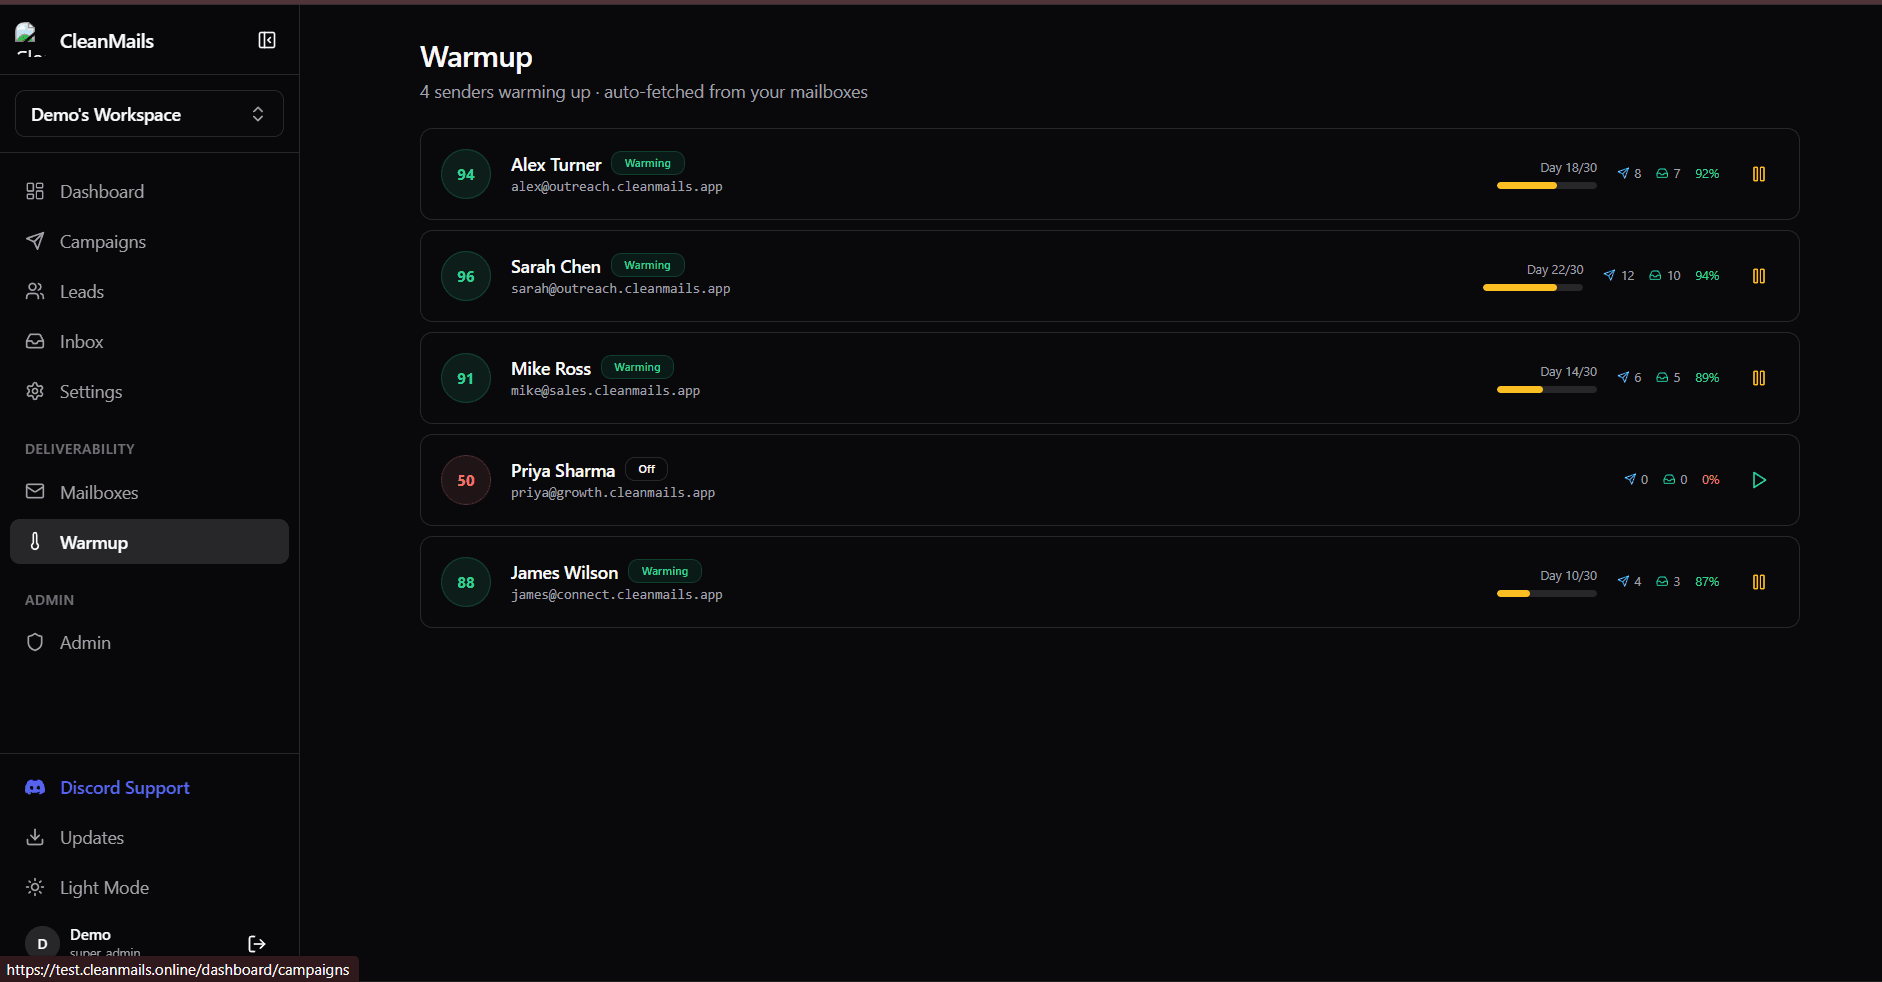Click Sarah Chen's 94% rate

(x=1707, y=276)
